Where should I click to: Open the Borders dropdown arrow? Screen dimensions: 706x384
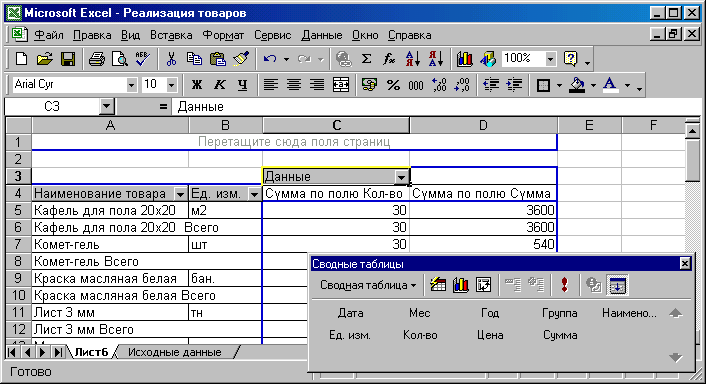[x=559, y=85]
